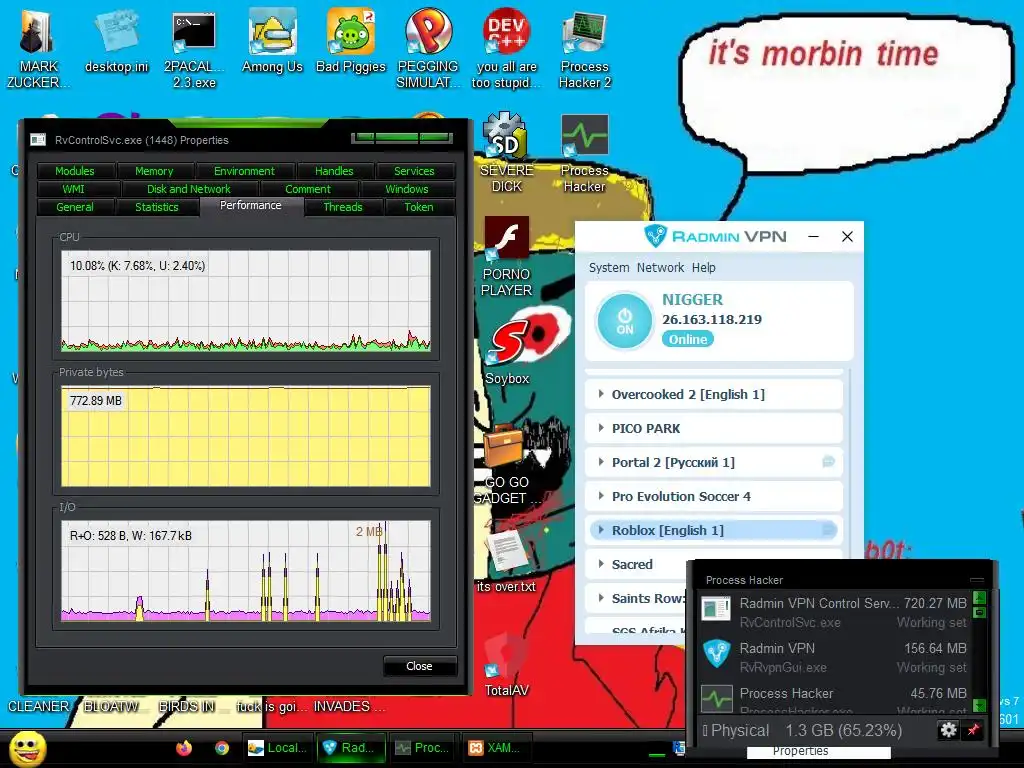Expand the PICO PARK network

601,428
